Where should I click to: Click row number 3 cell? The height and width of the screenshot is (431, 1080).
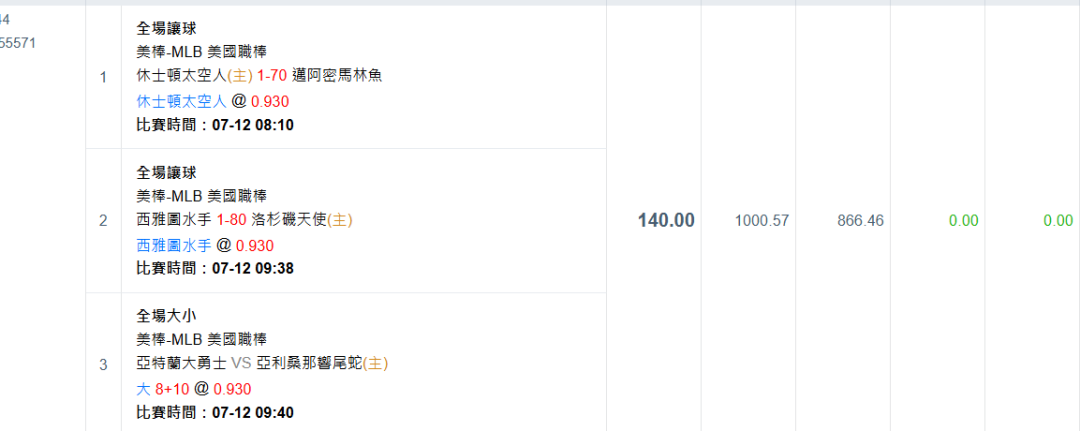(103, 364)
